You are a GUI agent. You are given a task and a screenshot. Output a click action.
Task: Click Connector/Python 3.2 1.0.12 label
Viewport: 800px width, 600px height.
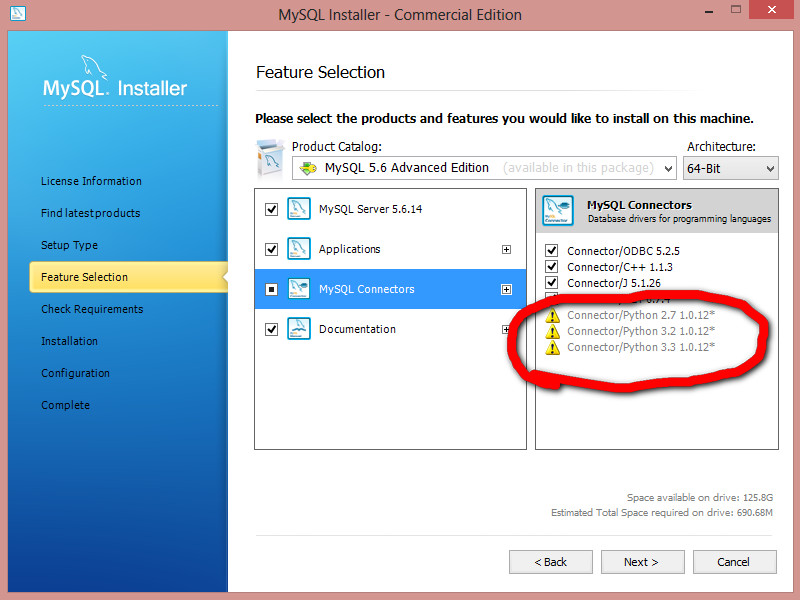(641, 331)
